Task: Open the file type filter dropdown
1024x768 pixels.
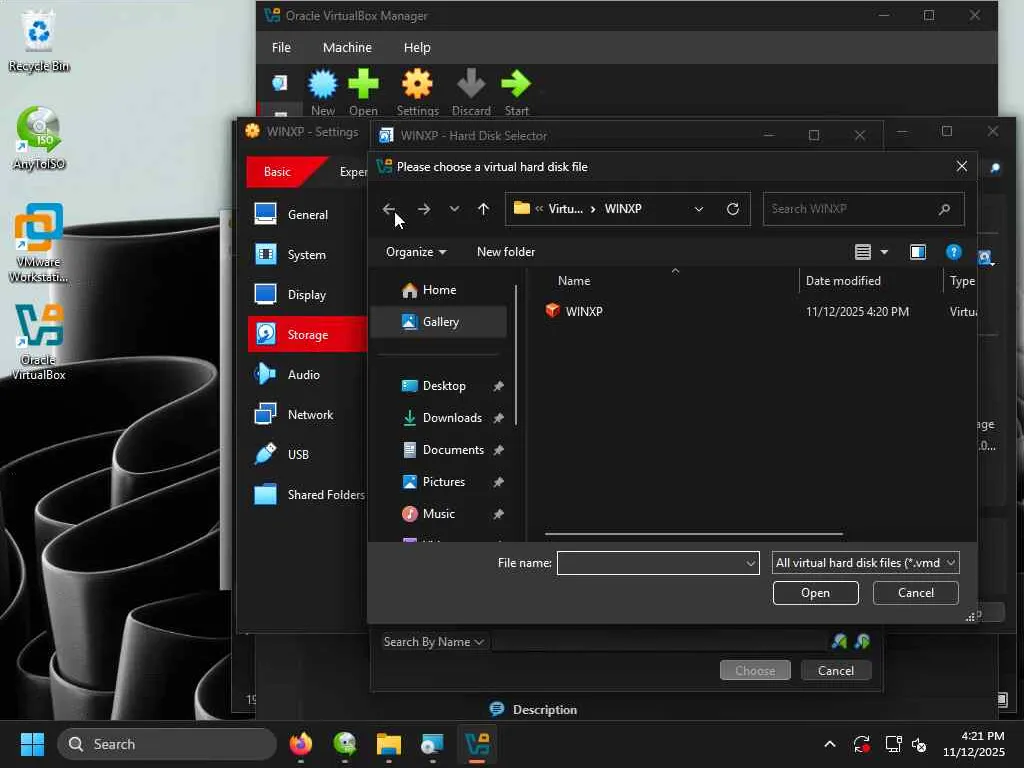Action: (x=865, y=563)
